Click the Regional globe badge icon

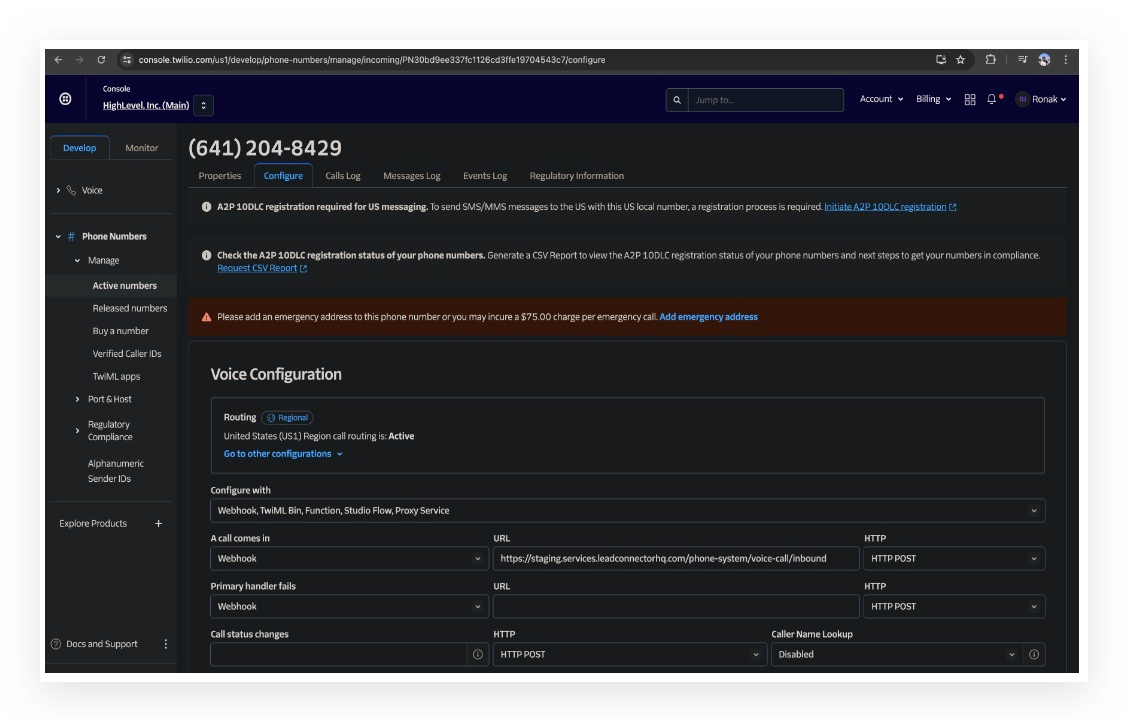(x=271, y=418)
